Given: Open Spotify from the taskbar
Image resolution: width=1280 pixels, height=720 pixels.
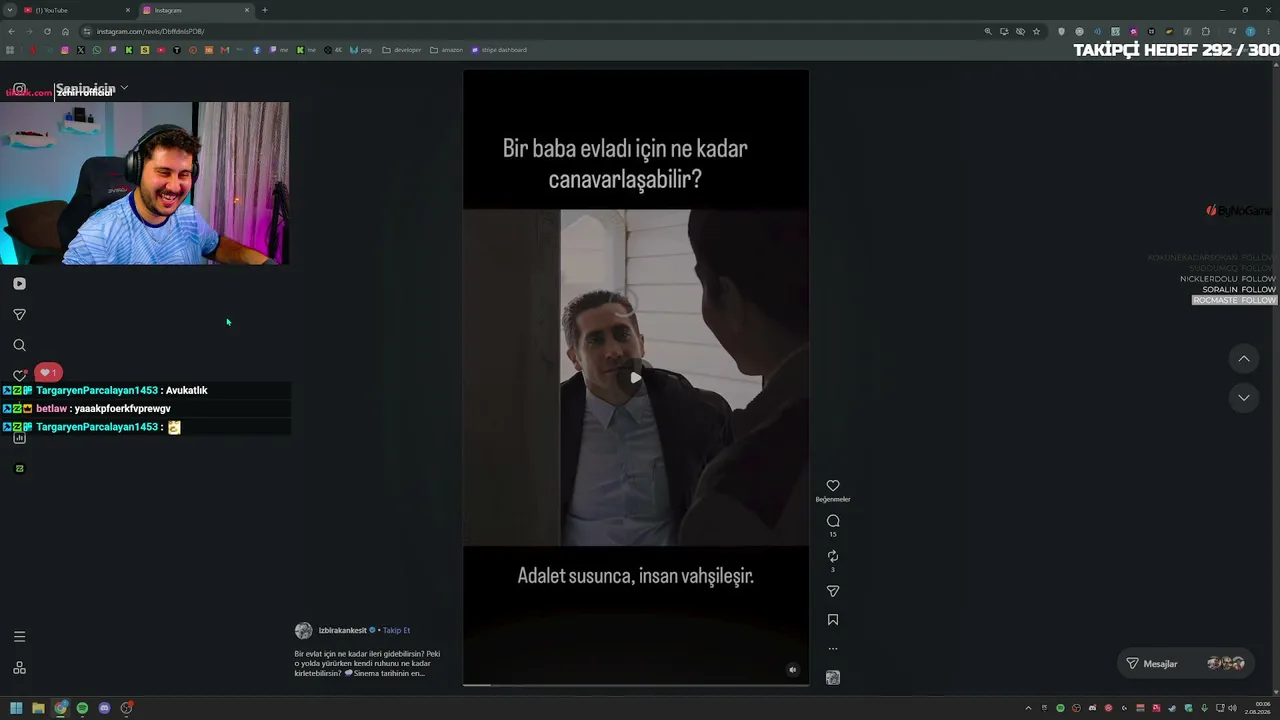Looking at the screenshot, I should (x=82, y=708).
